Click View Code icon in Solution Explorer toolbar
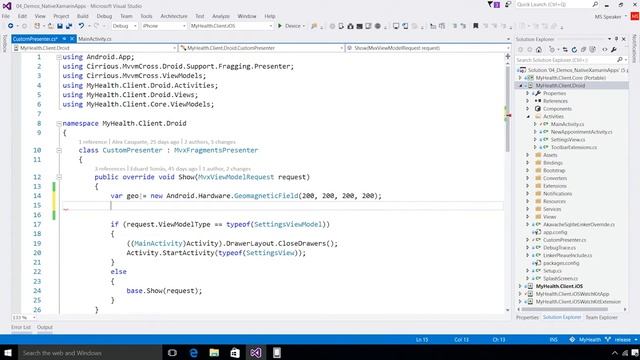Image resolution: width=640 pixels, height=360 pixels. point(604,50)
